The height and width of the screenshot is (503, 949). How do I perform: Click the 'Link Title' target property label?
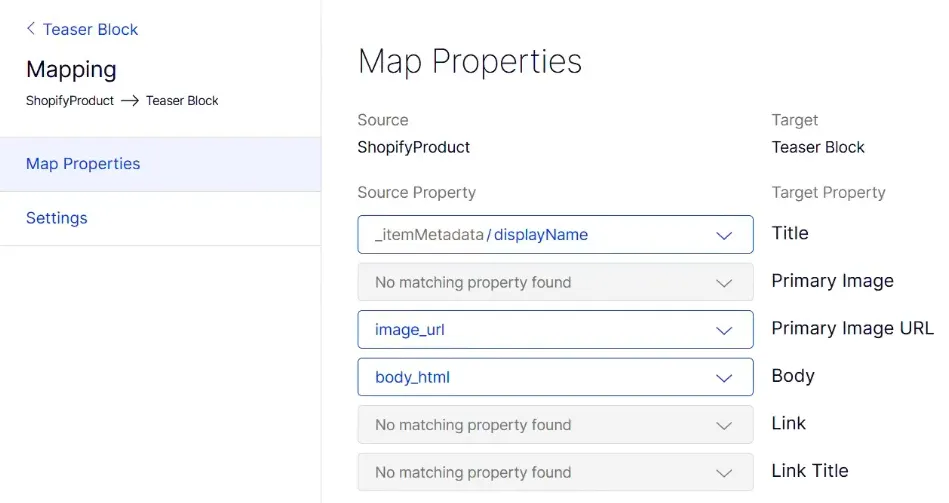[810, 471]
